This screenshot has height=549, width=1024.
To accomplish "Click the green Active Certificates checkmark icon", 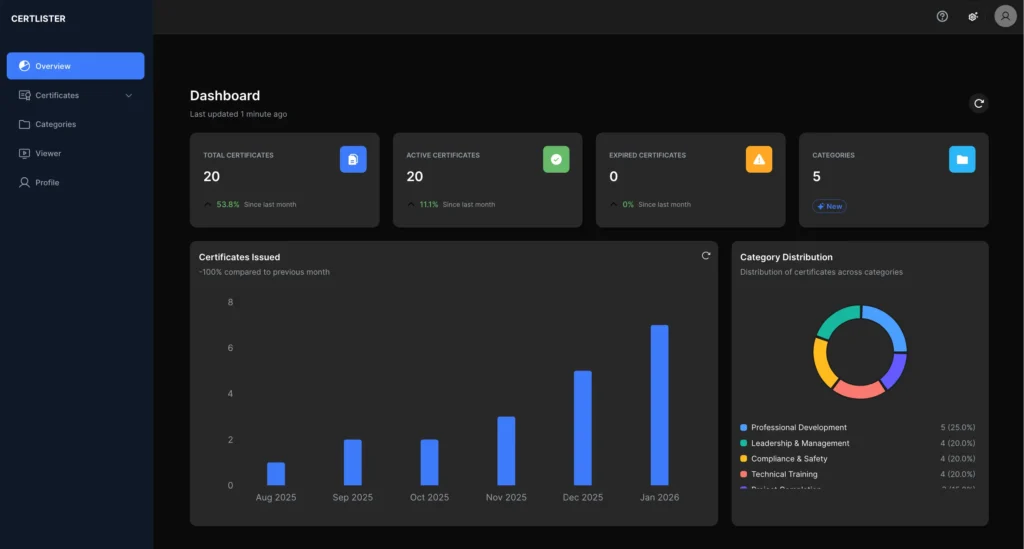I will [556, 159].
